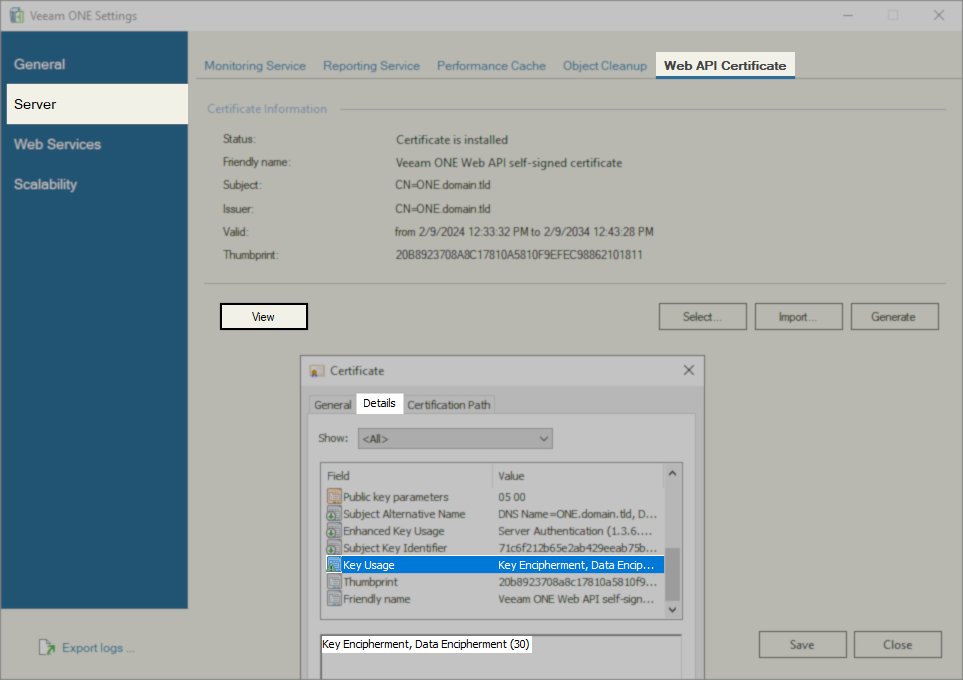Switch to the Monitoring Service tab
The image size is (963, 680).
coord(255,66)
